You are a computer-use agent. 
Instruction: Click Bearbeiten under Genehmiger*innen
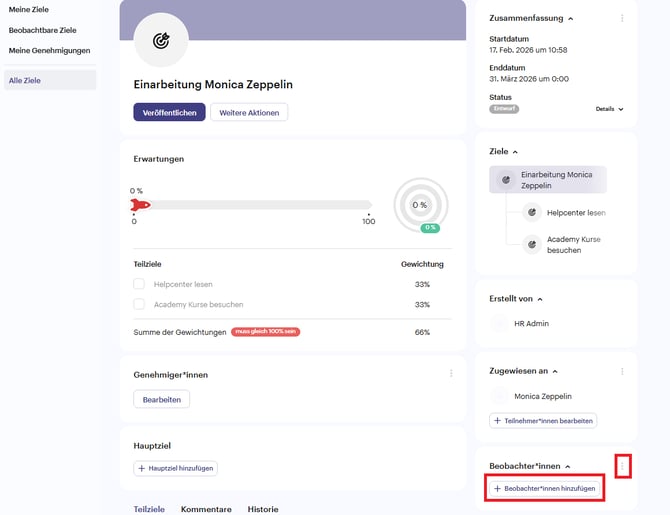coord(162,400)
